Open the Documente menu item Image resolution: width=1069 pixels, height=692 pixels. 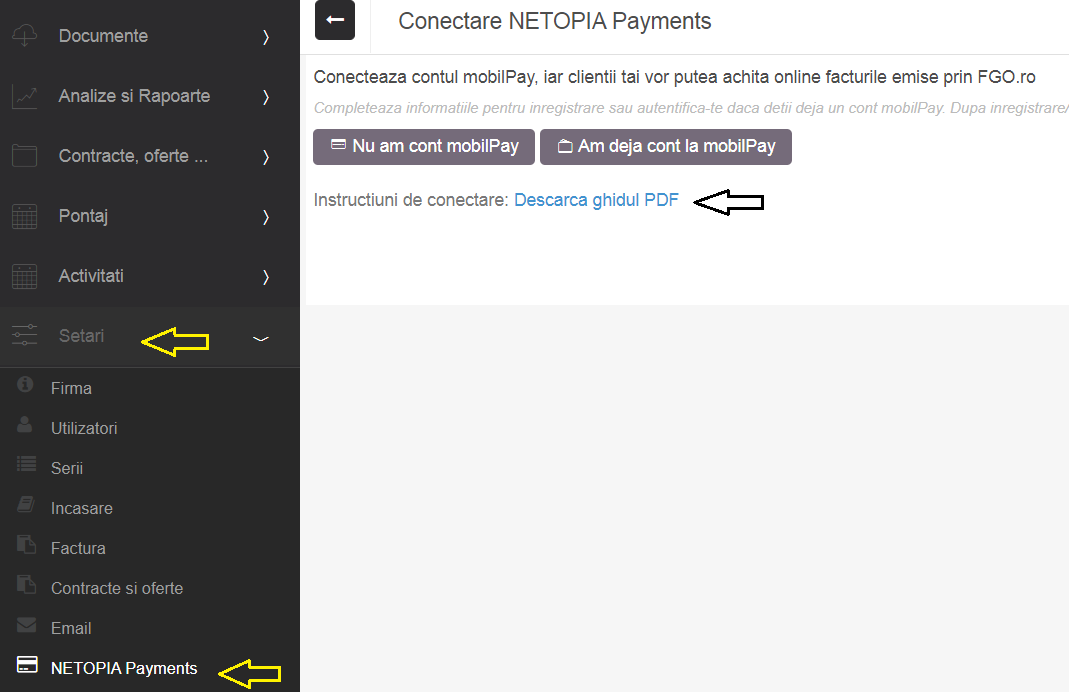103,35
